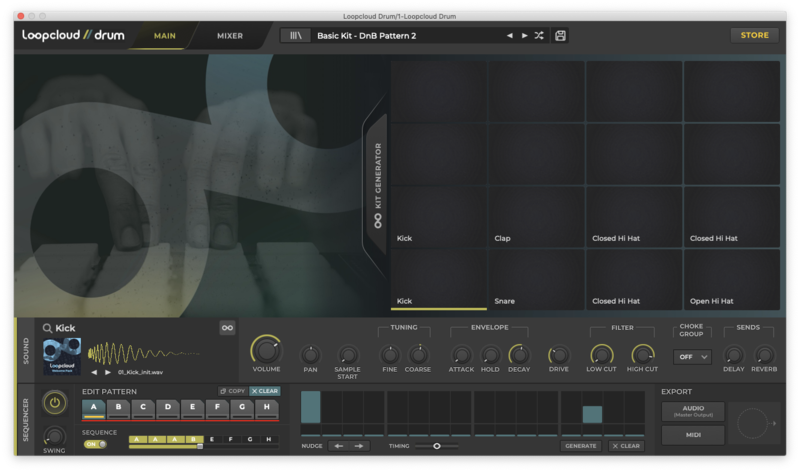Click the Loopcloud link icon beside Kick
The width and height of the screenshot is (800, 472).
(227, 327)
